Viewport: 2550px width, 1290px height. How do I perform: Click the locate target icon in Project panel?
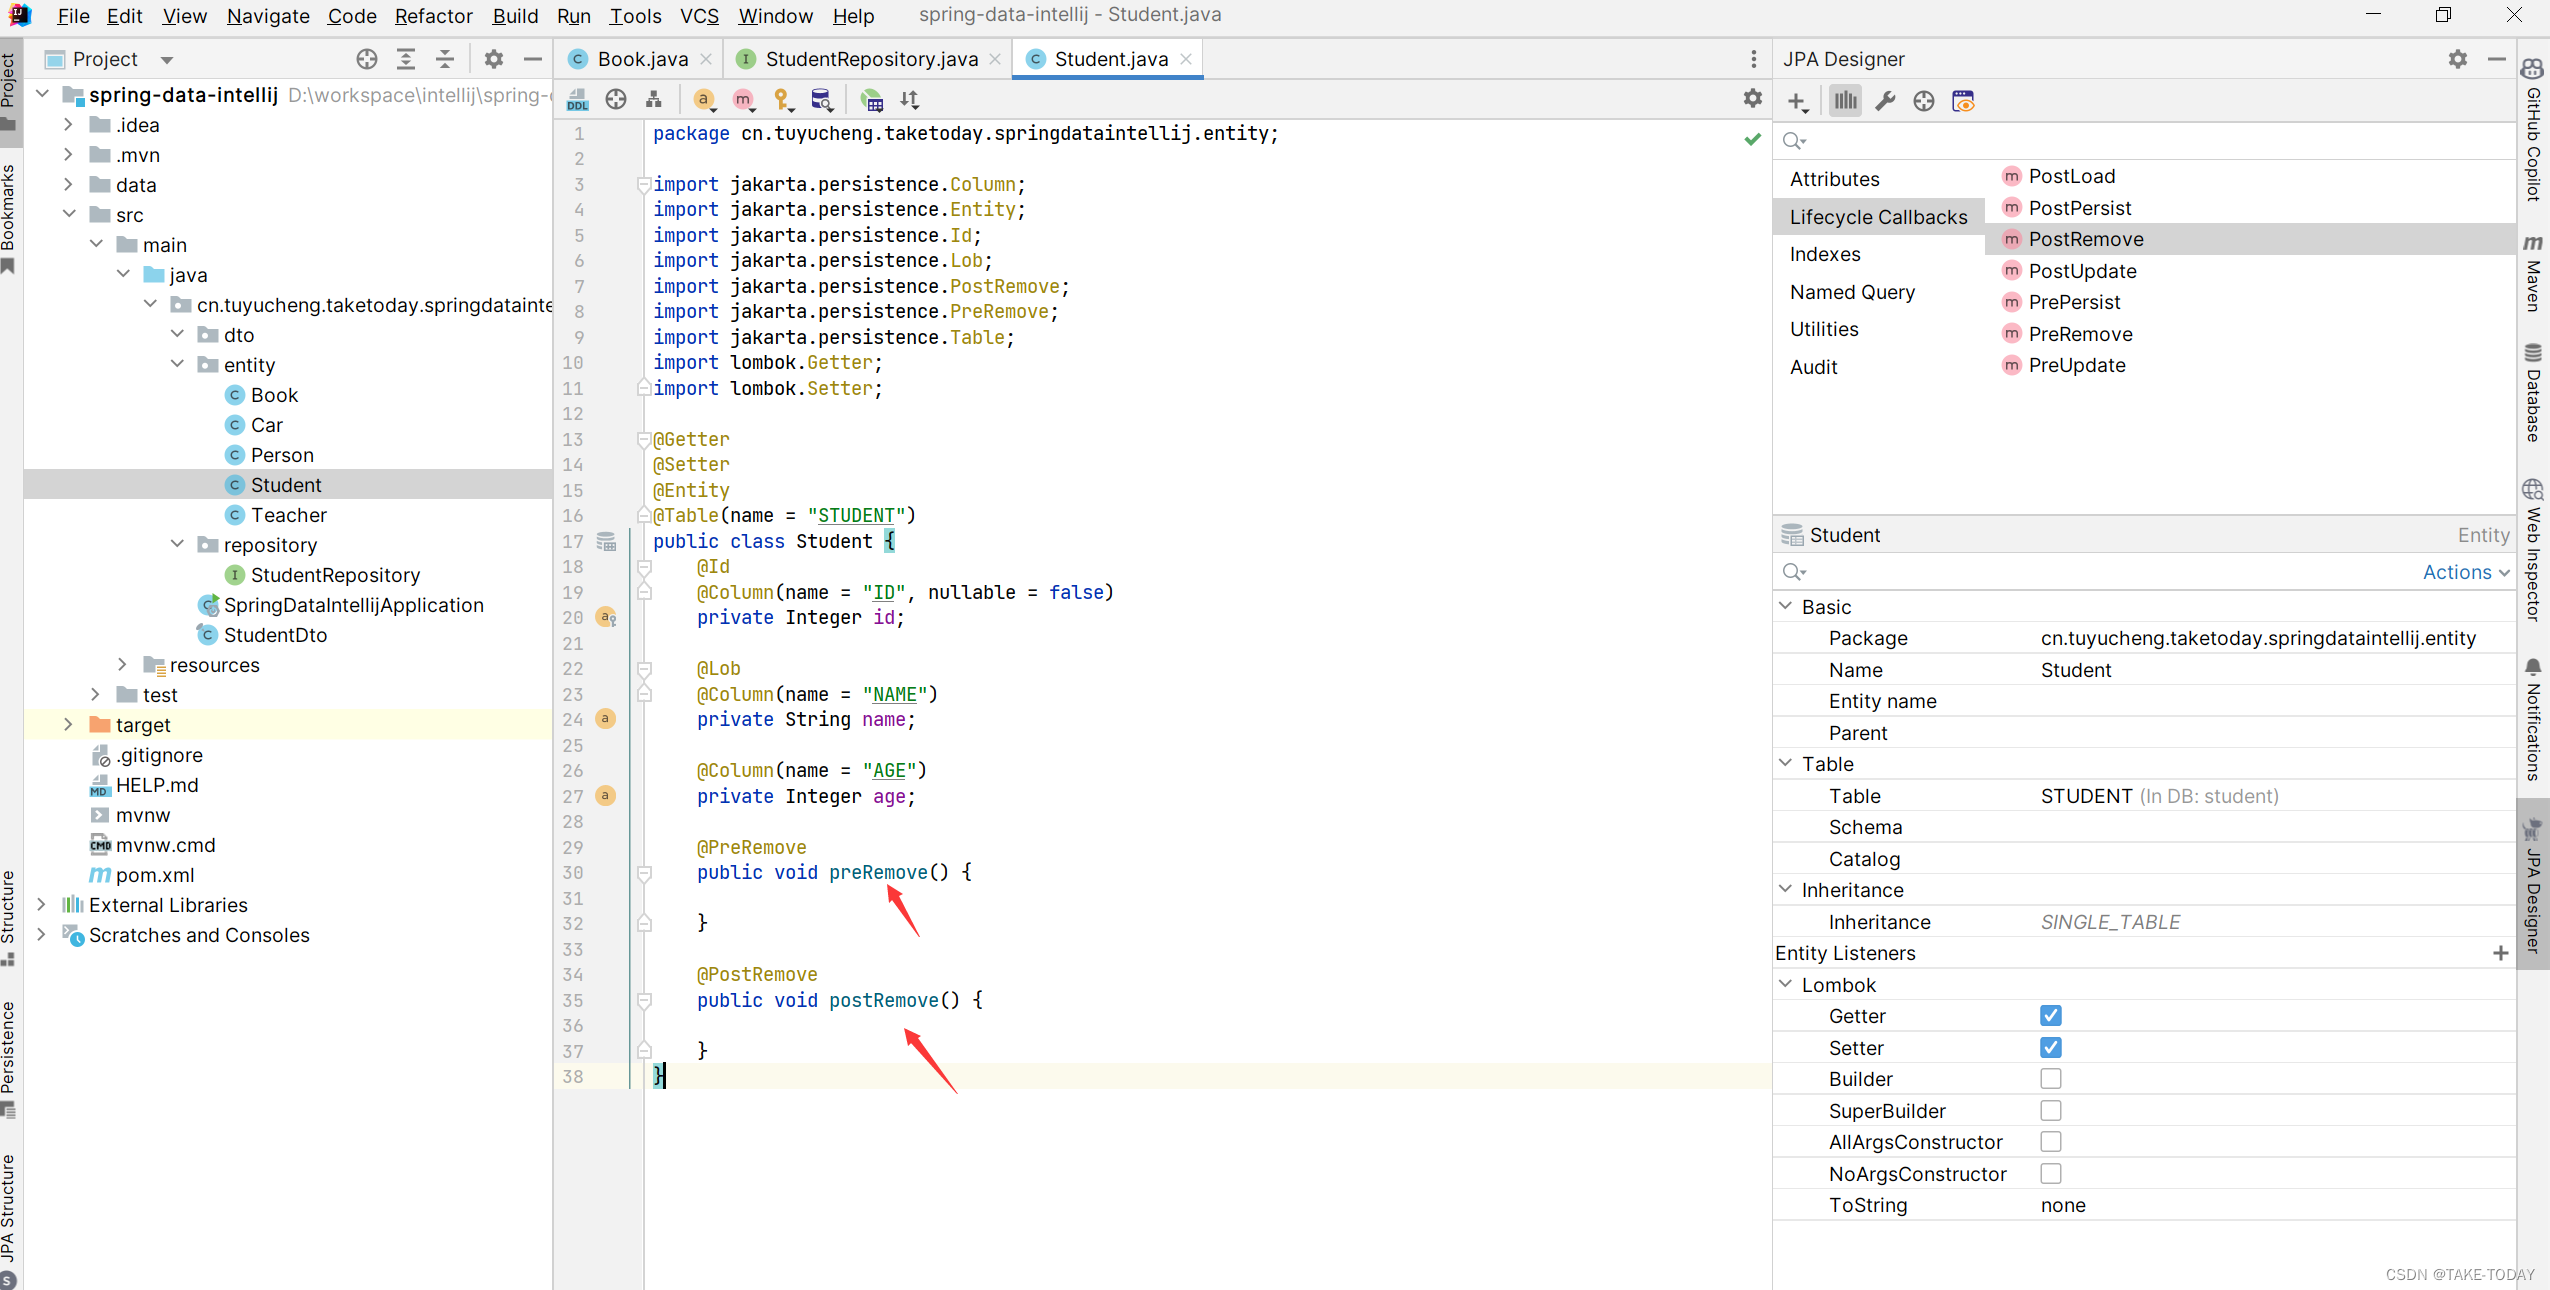pos(367,59)
